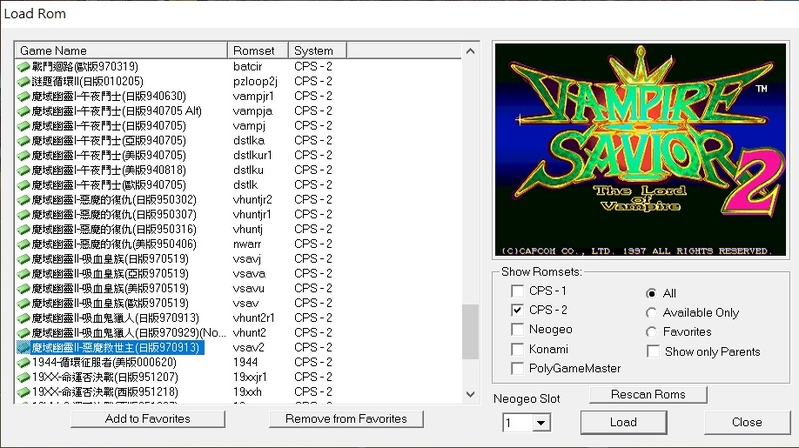The image size is (799, 448).
Task: Click the green icon beside vsavj row
Action: point(23,259)
